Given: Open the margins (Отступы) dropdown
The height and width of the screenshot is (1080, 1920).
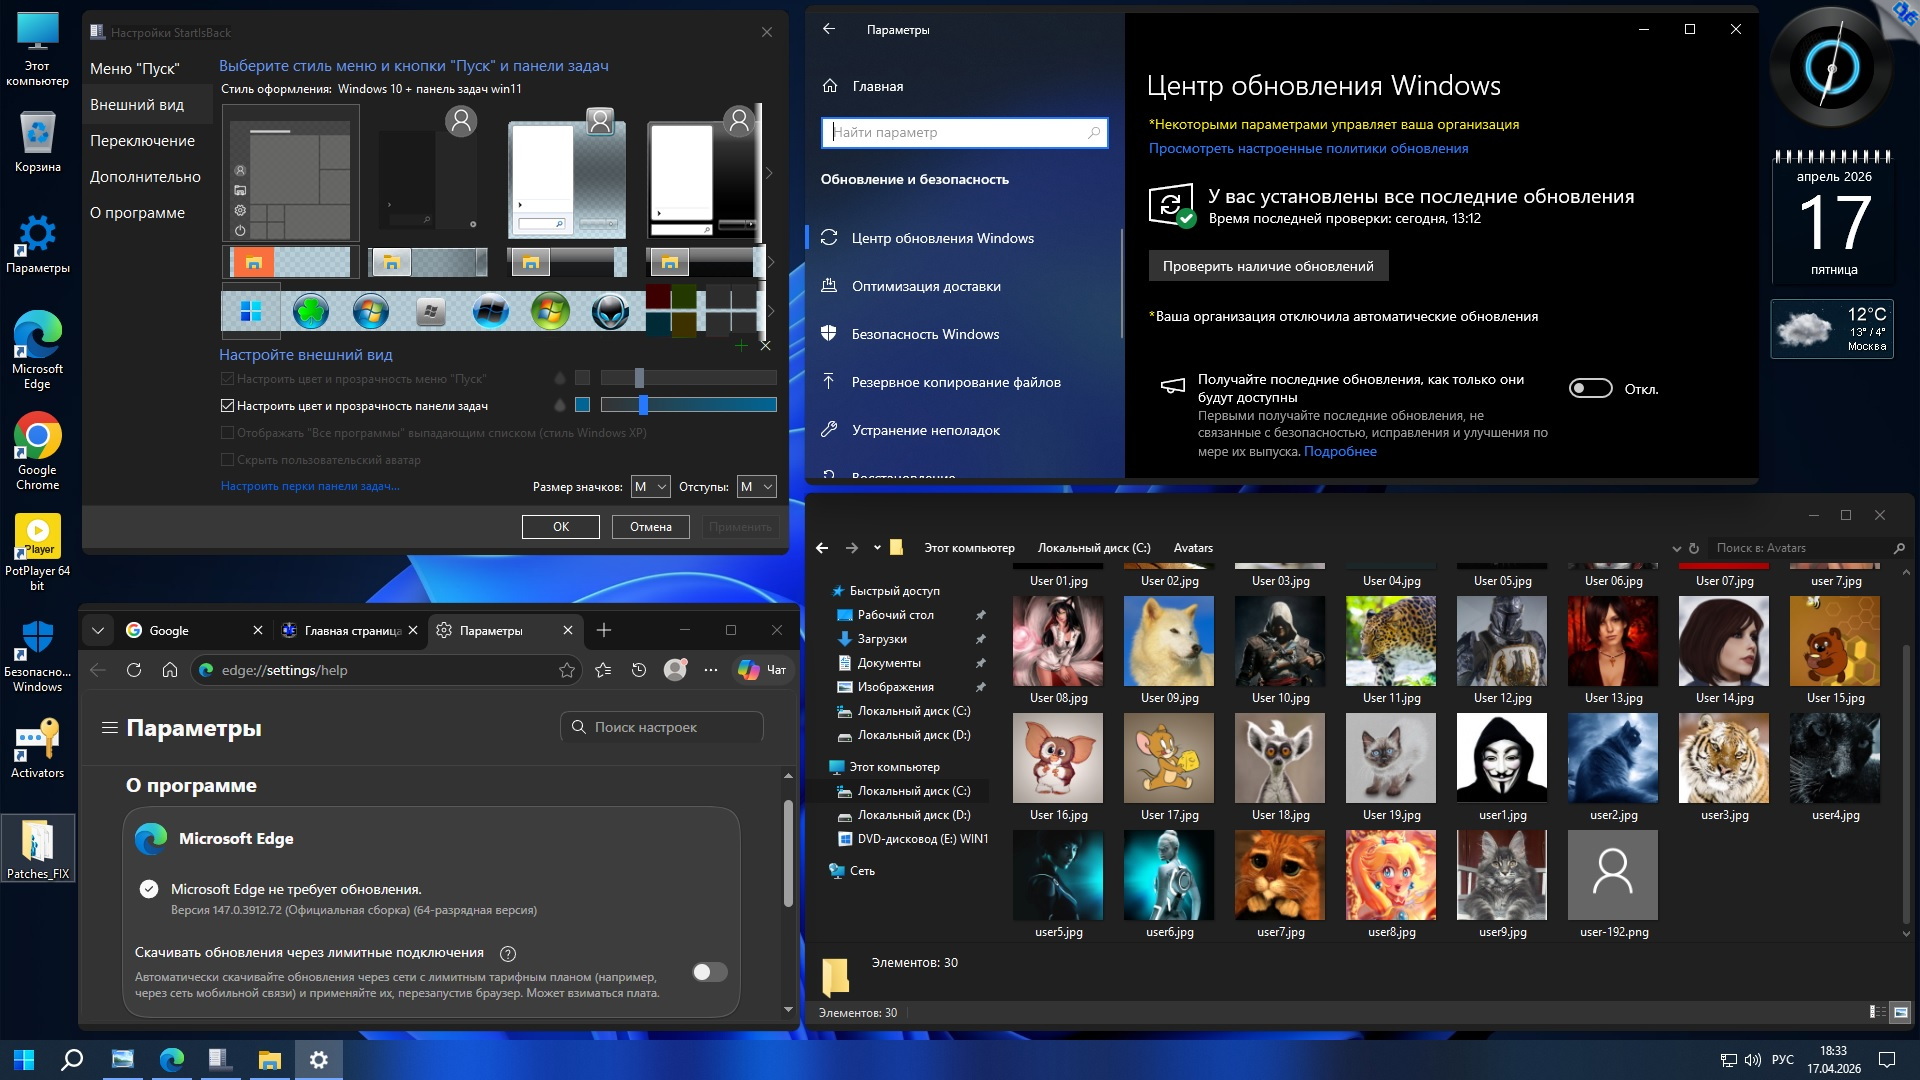Looking at the screenshot, I should pyautogui.click(x=756, y=487).
